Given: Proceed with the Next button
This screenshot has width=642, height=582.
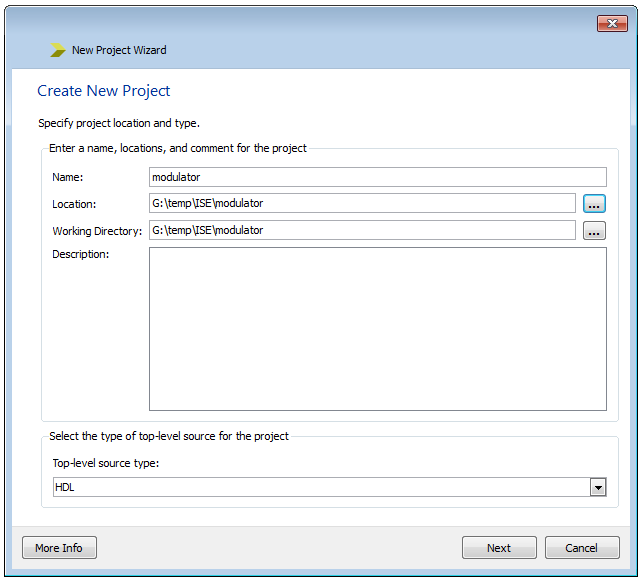Looking at the screenshot, I should coord(499,548).
